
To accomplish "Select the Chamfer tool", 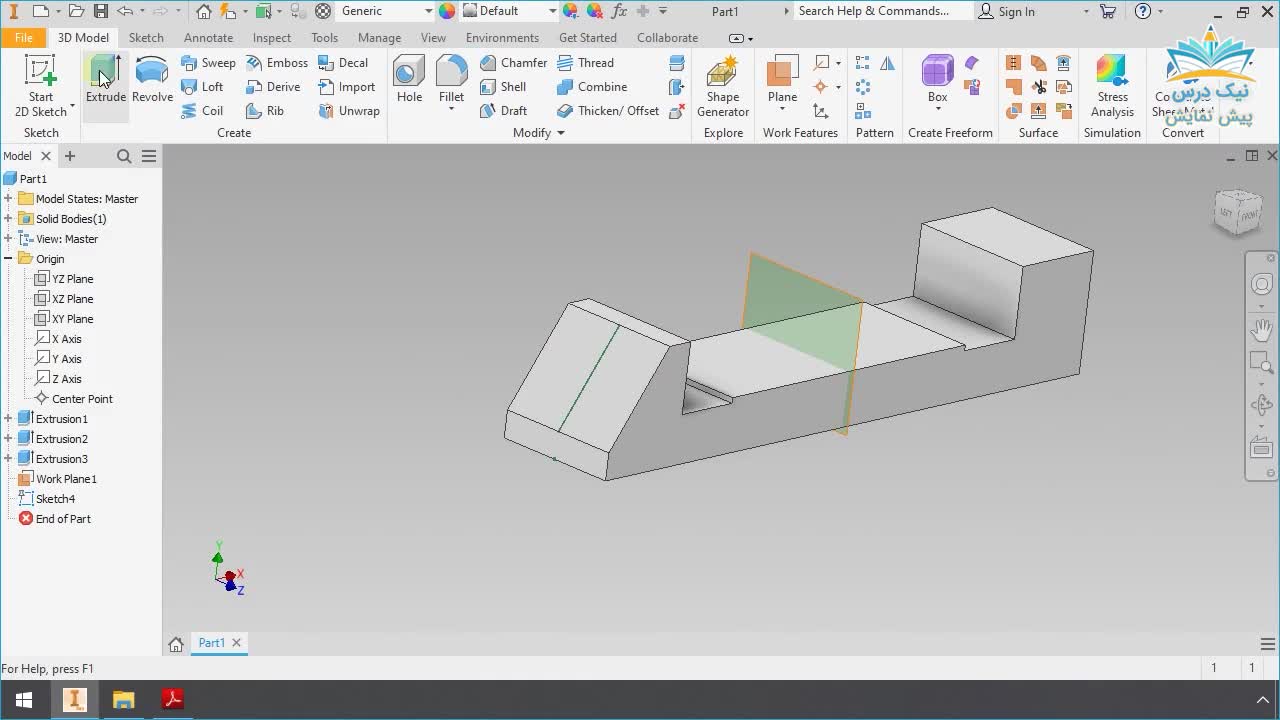I will [x=513, y=63].
